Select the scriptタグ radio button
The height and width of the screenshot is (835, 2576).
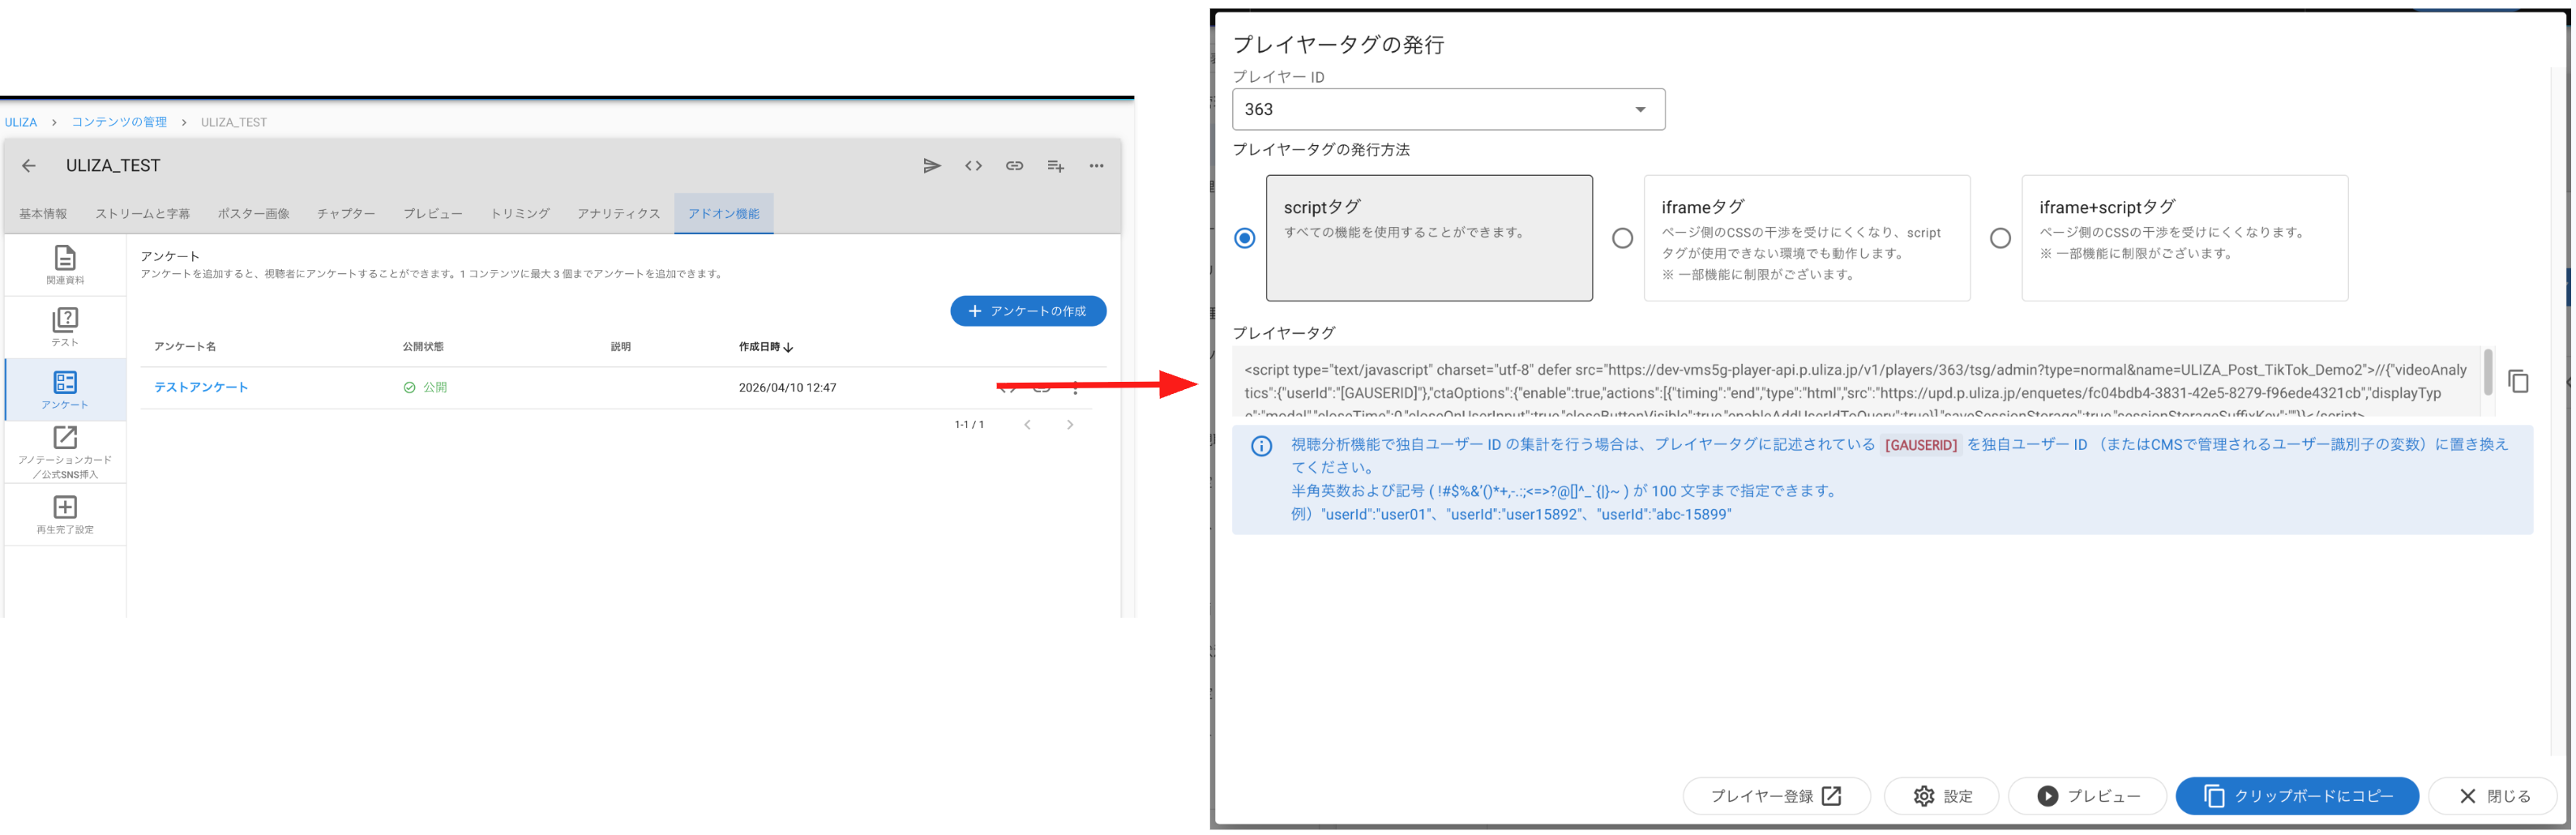[x=1244, y=238]
